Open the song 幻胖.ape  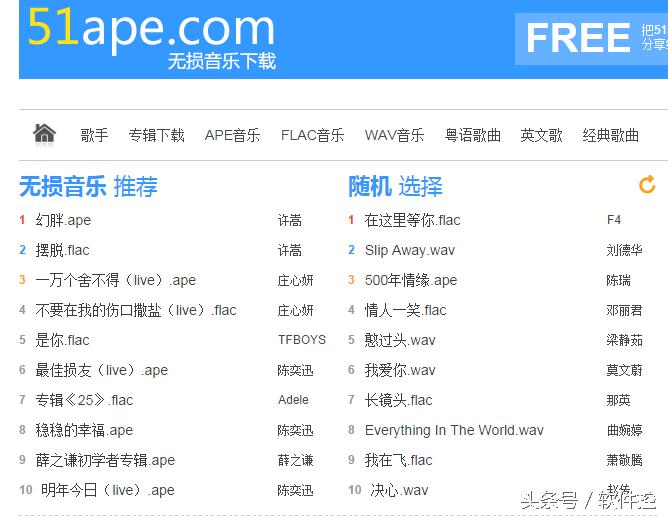coord(63,220)
